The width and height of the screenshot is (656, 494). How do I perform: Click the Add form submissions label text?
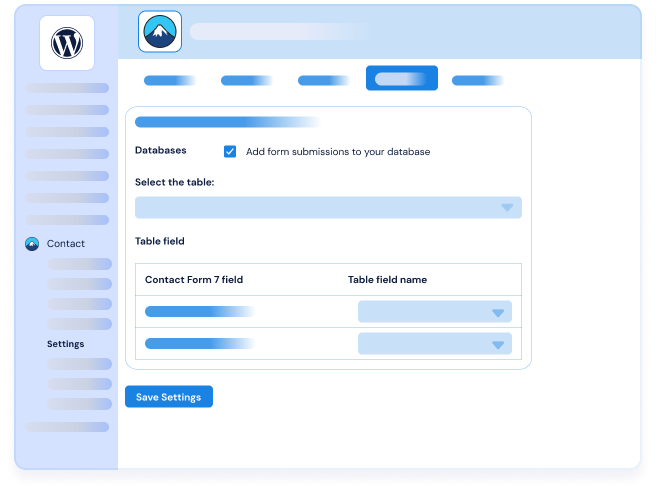point(338,152)
